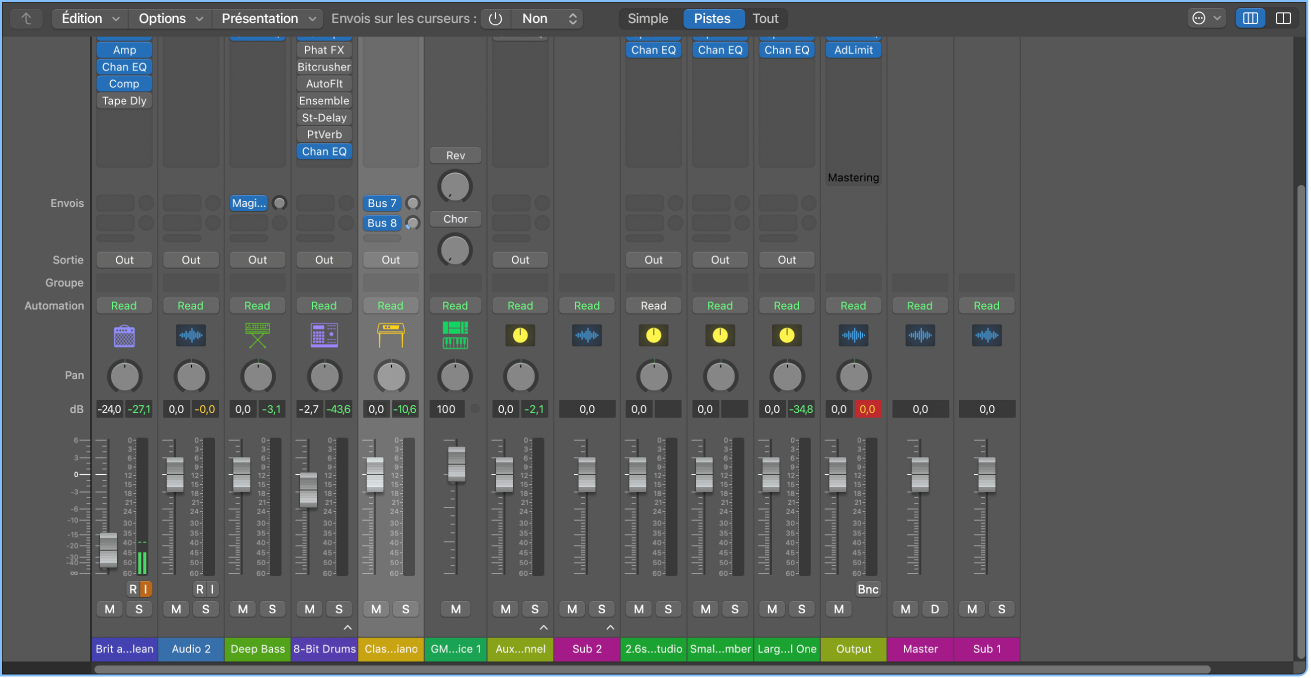
Task: Click the Pan knob of Brit a...lean
Action: [124, 376]
